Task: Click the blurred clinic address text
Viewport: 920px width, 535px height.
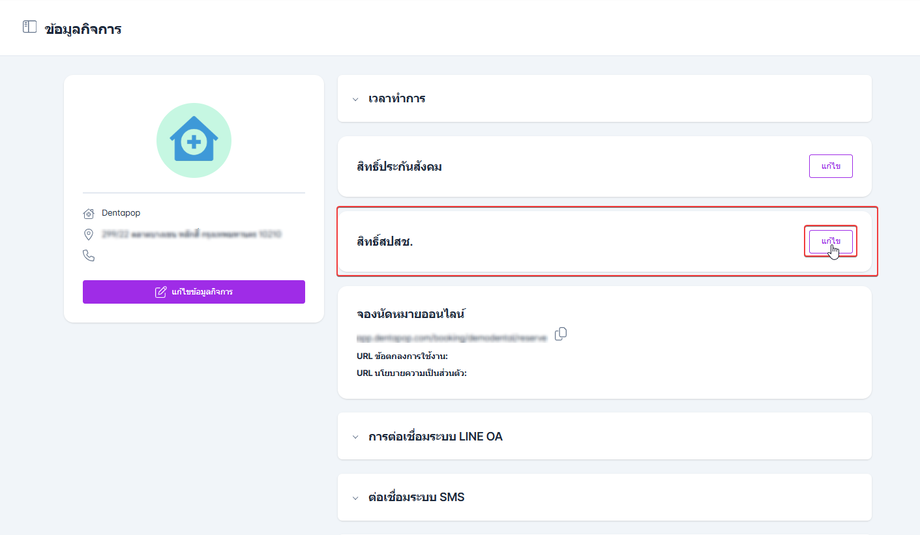Action: point(191,234)
